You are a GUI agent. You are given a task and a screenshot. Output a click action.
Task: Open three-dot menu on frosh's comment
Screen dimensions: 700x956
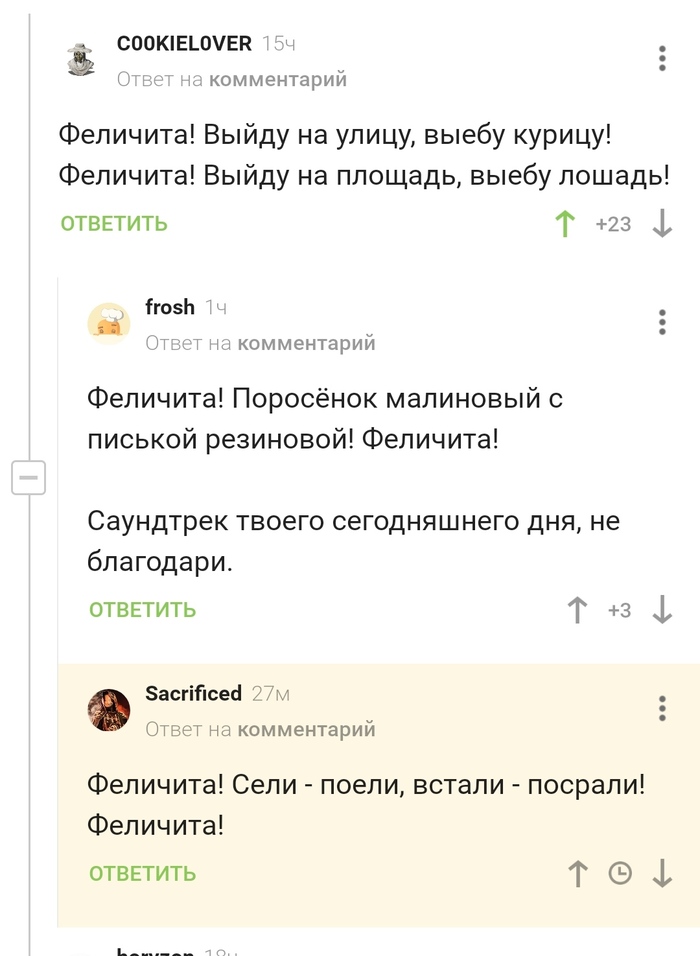pyautogui.click(x=662, y=322)
